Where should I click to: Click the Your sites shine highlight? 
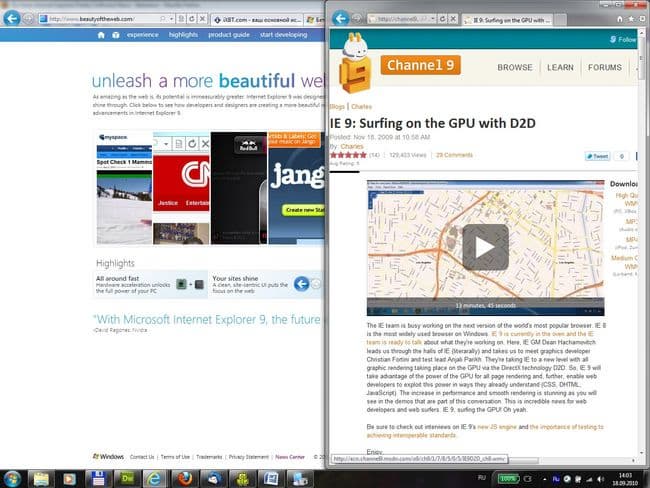pyautogui.click(x=266, y=284)
